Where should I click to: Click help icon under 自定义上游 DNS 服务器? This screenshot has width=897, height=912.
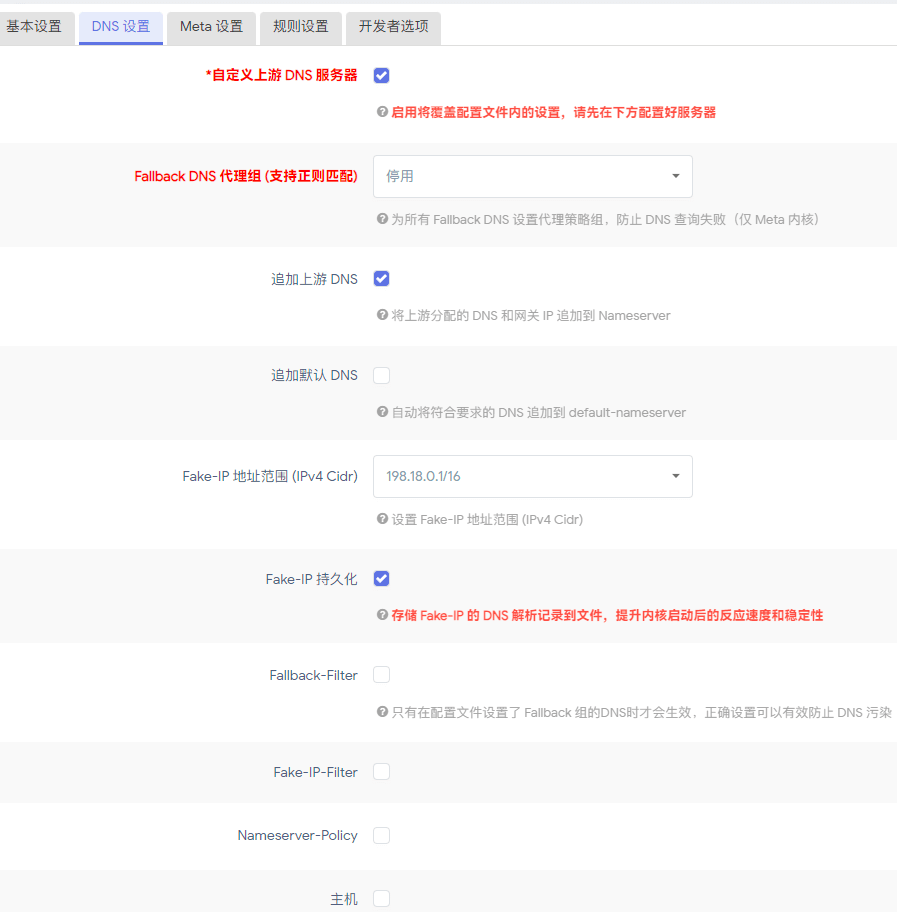tap(382, 113)
